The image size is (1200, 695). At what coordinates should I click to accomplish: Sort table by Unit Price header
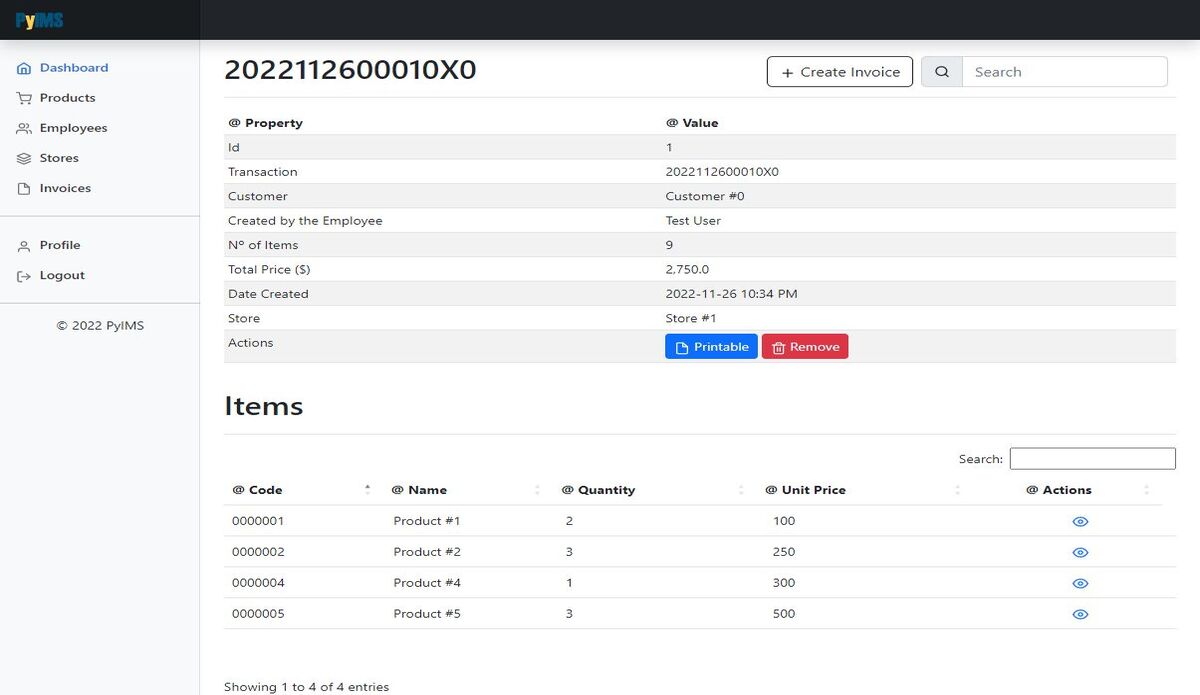[813, 490]
